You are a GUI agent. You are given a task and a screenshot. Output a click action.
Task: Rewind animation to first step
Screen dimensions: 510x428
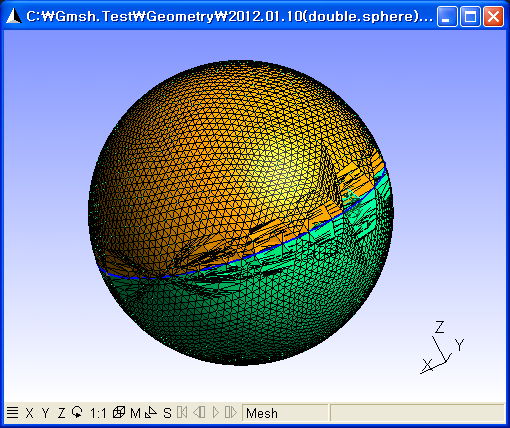182,412
